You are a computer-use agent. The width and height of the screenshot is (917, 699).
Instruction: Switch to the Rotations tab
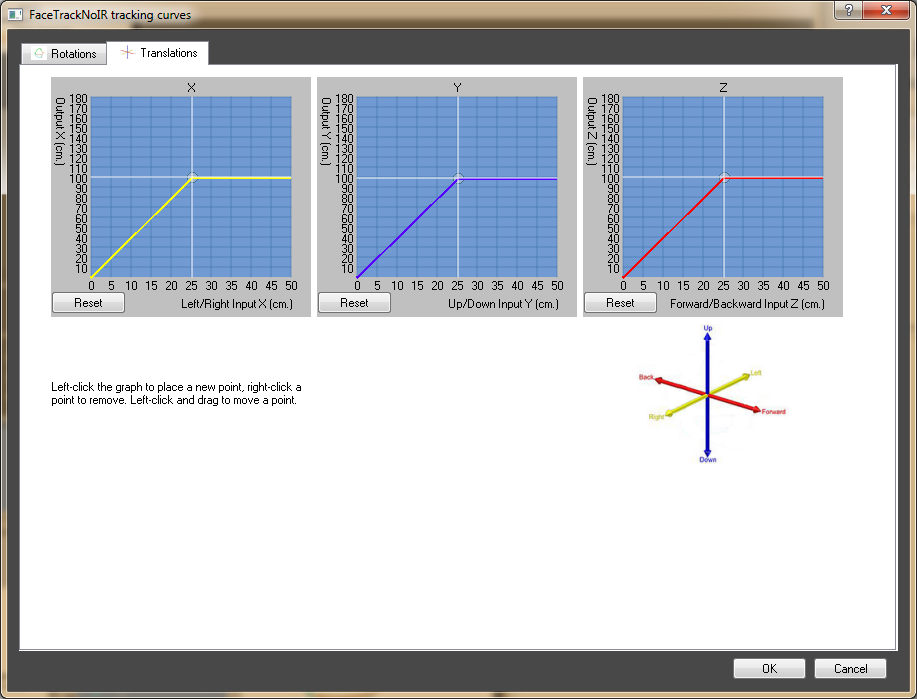[64, 54]
